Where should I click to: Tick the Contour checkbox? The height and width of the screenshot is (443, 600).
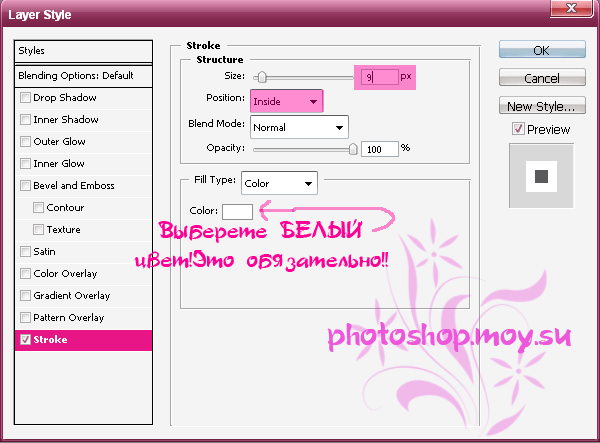(38, 208)
